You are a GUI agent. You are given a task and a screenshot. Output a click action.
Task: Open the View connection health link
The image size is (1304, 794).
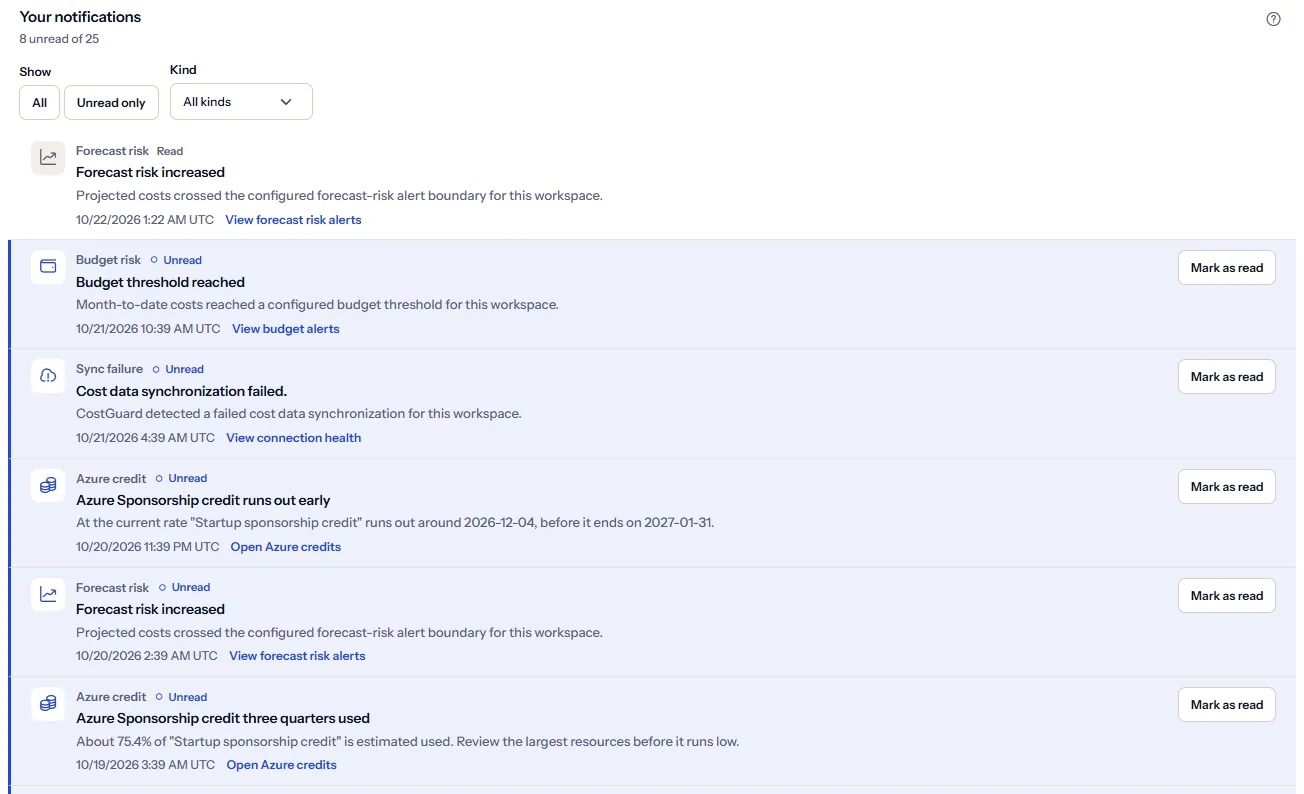(293, 438)
